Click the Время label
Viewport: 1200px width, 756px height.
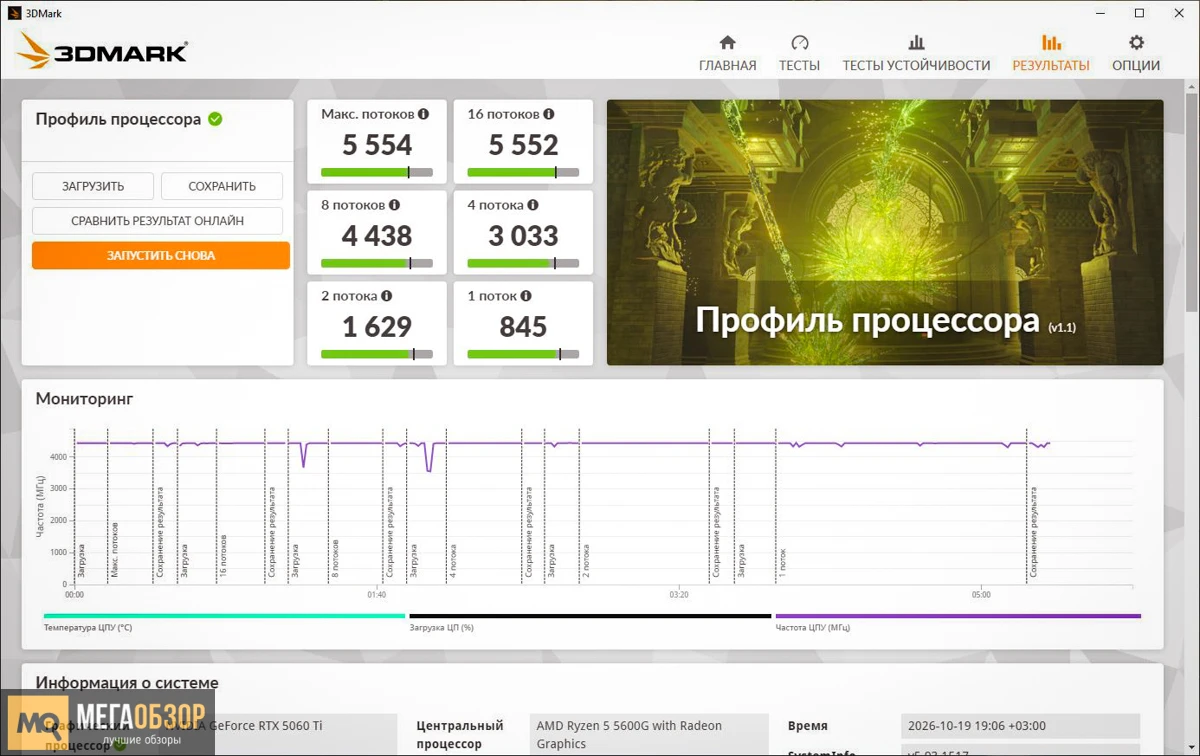tap(808, 726)
